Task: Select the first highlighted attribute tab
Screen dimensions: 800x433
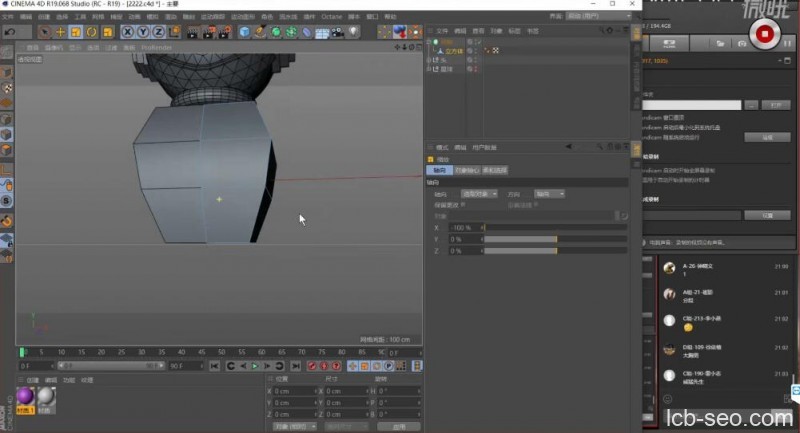Action: pos(440,170)
